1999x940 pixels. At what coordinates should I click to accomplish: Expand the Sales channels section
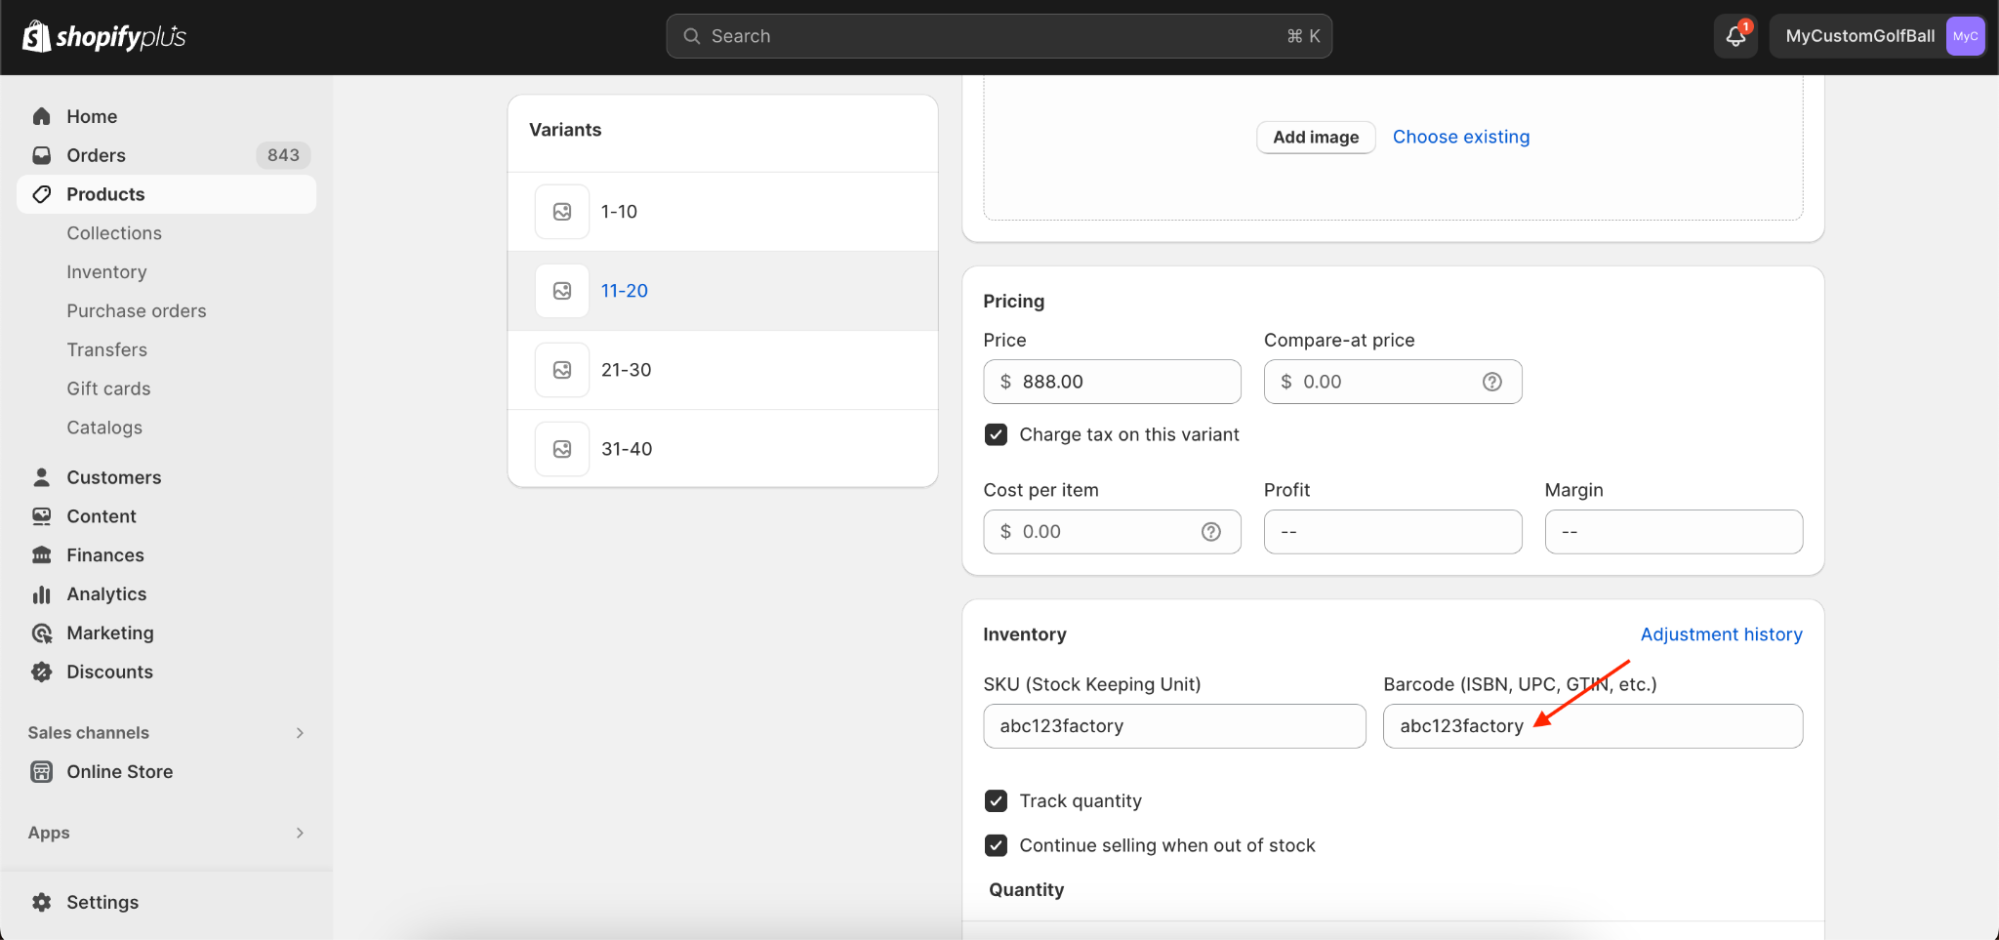click(x=300, y=733)
